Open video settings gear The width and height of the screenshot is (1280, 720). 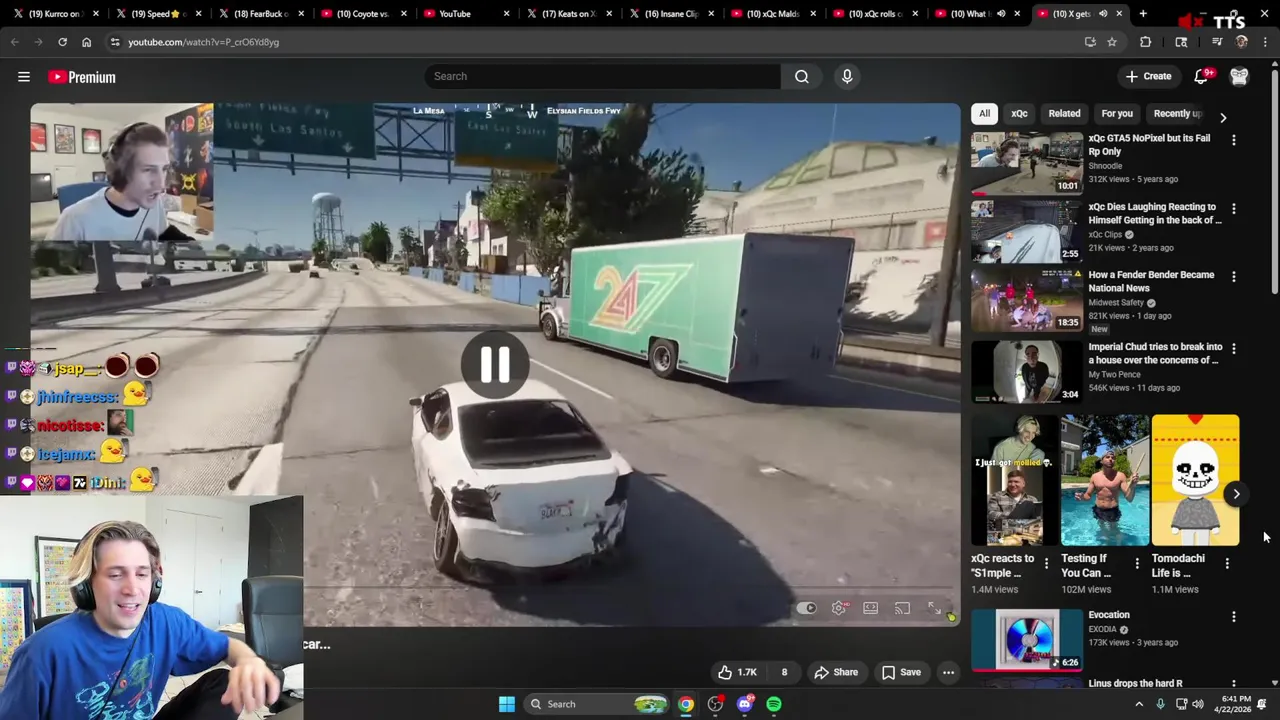point(839,608)
